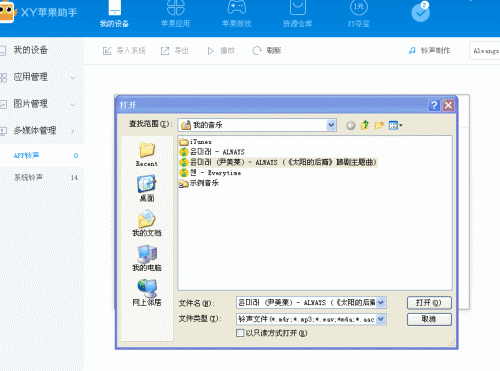Click the up-one-level folder icon
500x371 pixels.
point(365,125)
